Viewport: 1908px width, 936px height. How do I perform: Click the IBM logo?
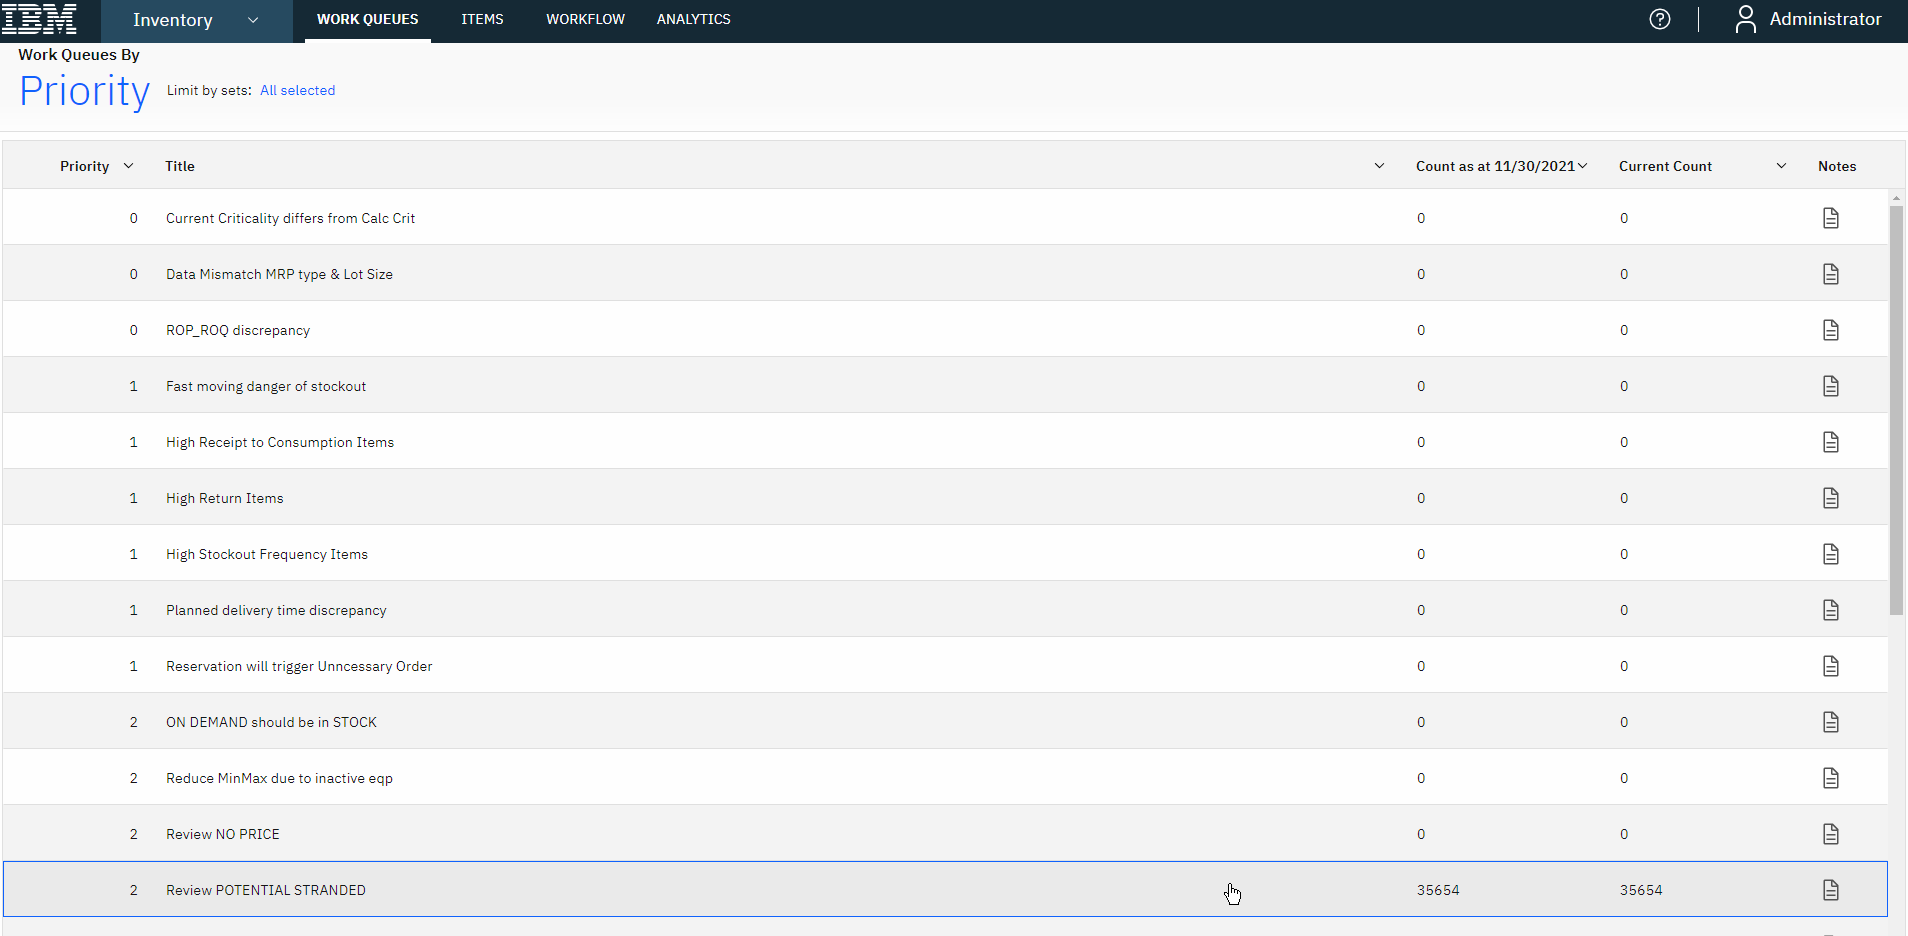point(40,19)
